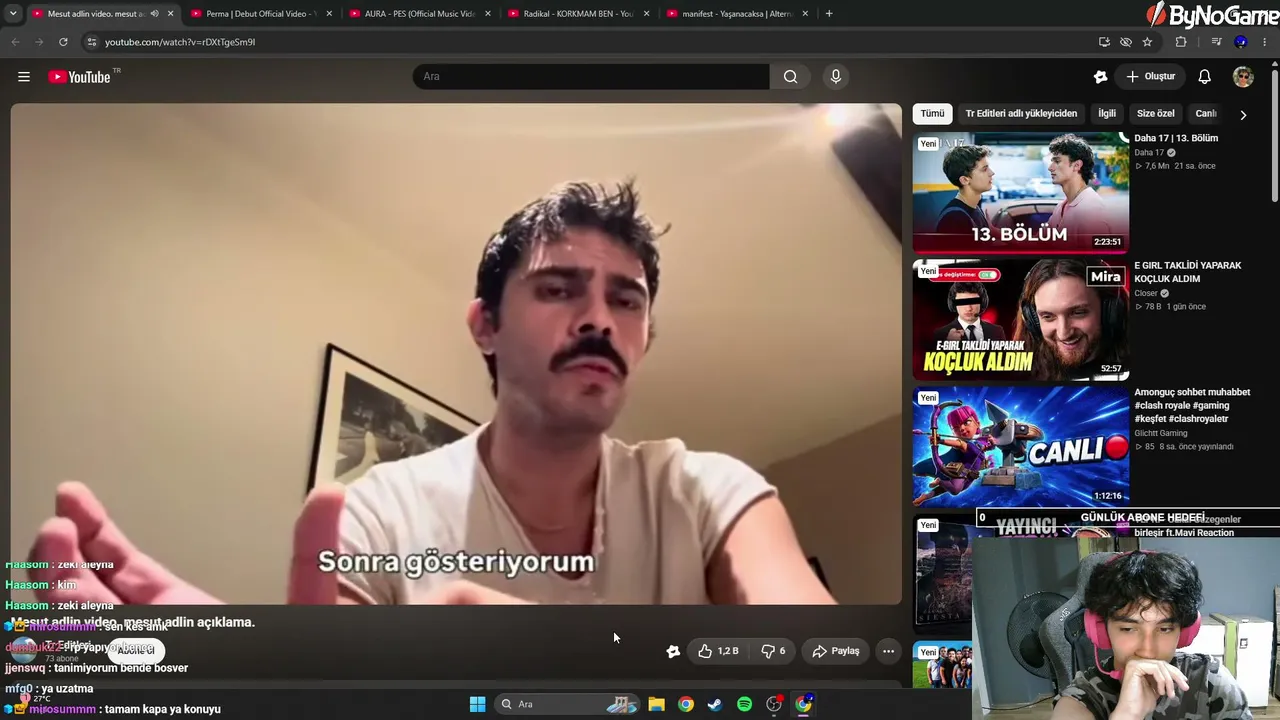This screenshot has height=720, width=1280.
Task: Click the Paylaş share button
Action: click(x=835, y=651)
